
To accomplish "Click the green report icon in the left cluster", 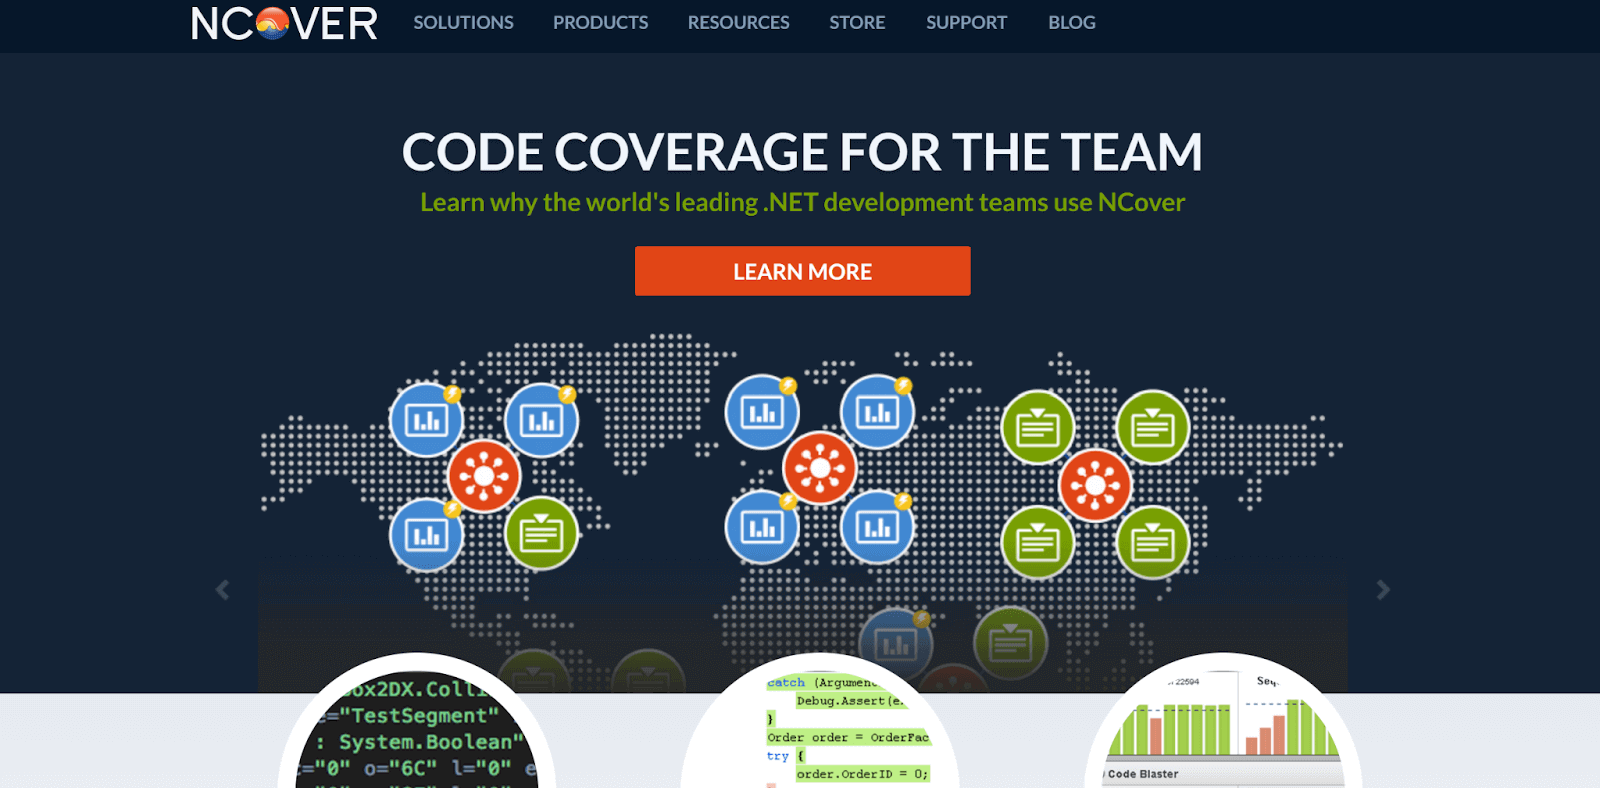I will 541,534.
